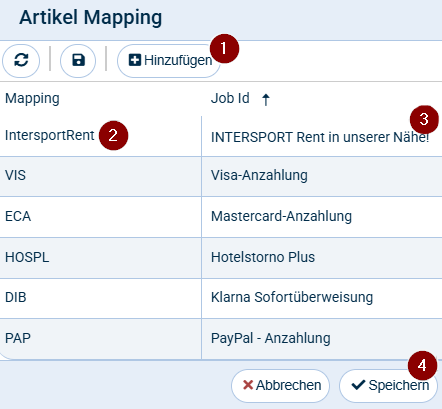This screenshot has width=442, height=409.
Task: Select the VIS mapping cell
Action: (x=101, y=176)
